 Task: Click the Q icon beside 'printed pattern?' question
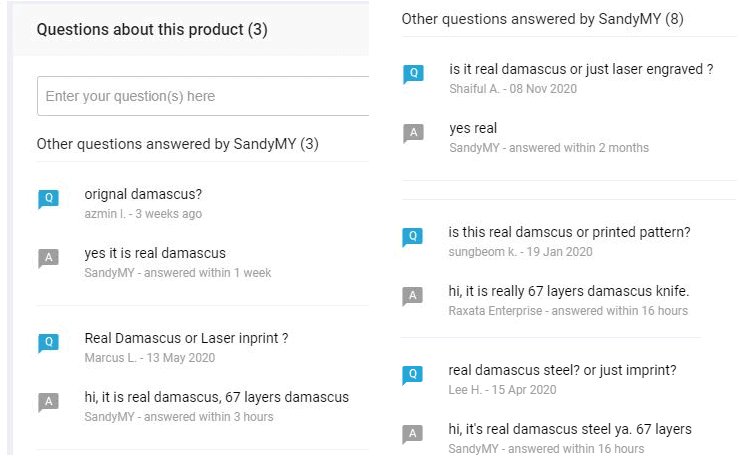click(412, 237)
